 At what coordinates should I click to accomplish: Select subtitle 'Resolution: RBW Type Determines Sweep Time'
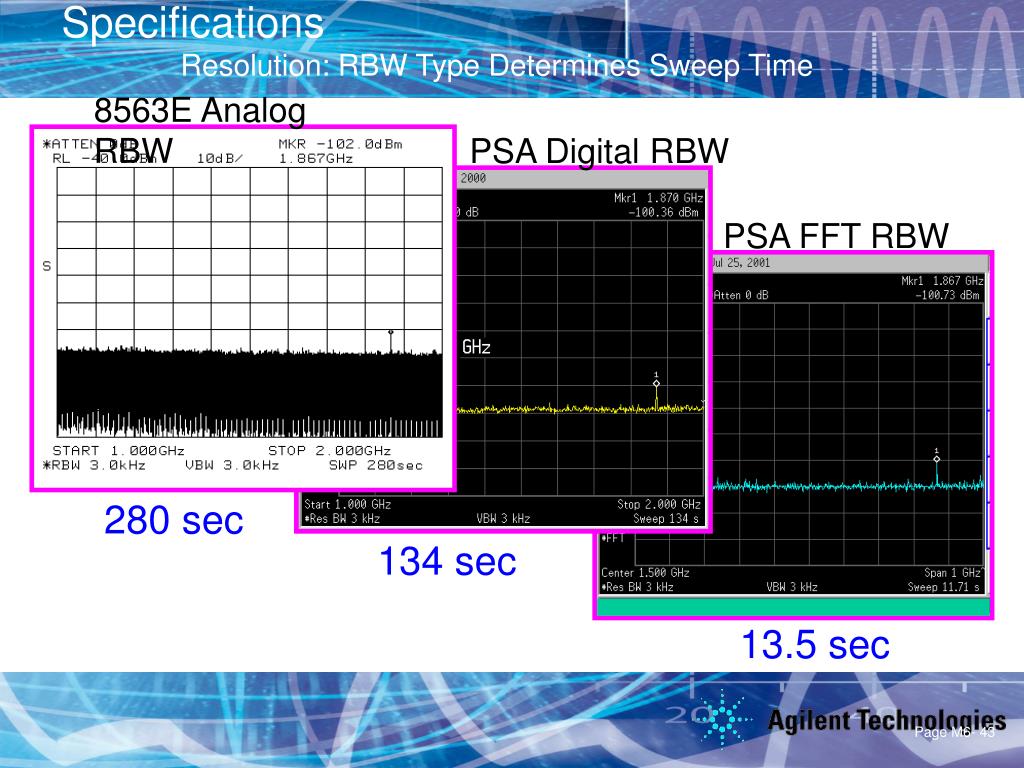pyautogui.click(x=496, y=65)
